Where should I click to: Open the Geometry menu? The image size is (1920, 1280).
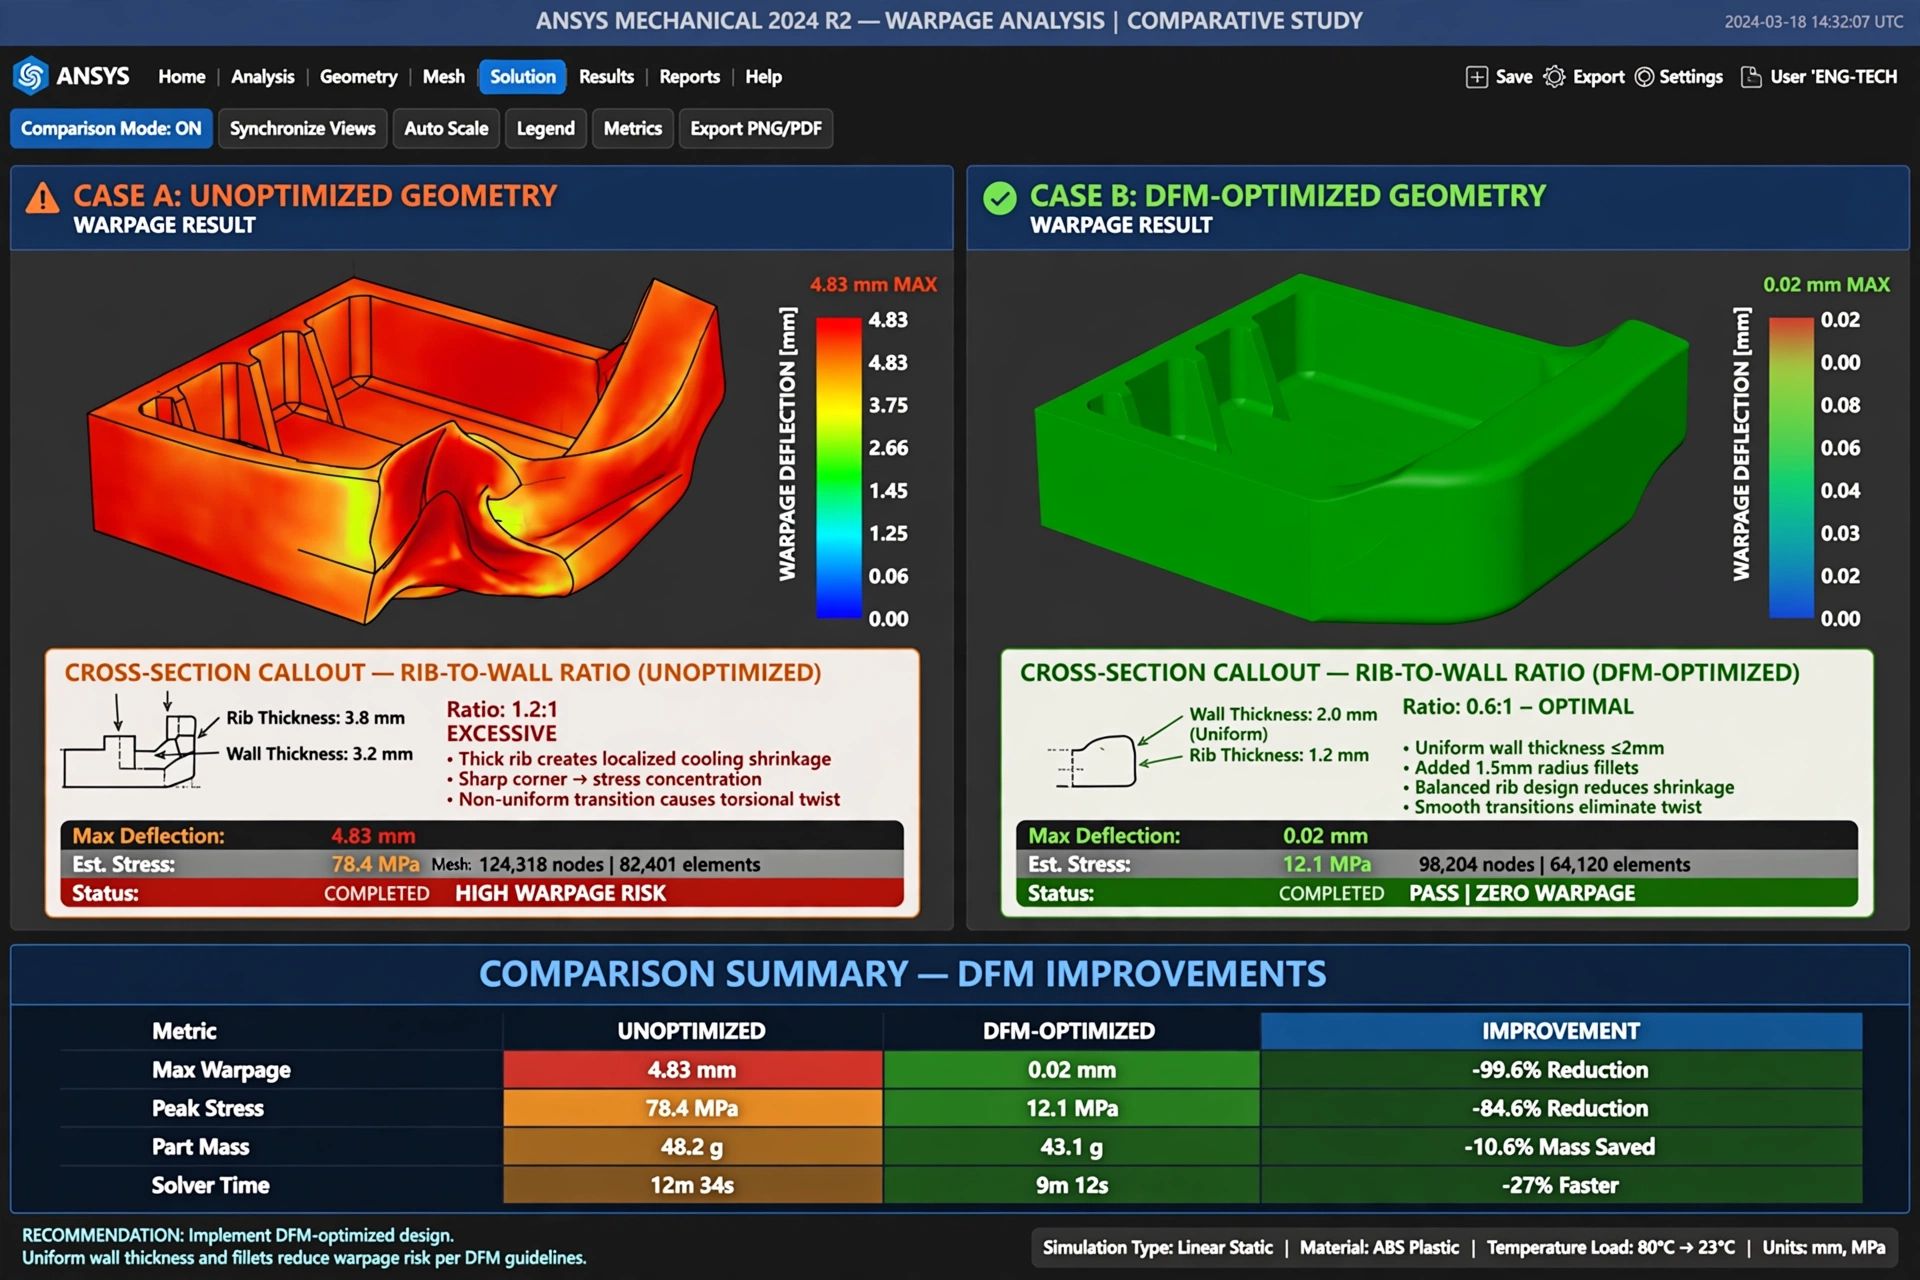[358, 77]
